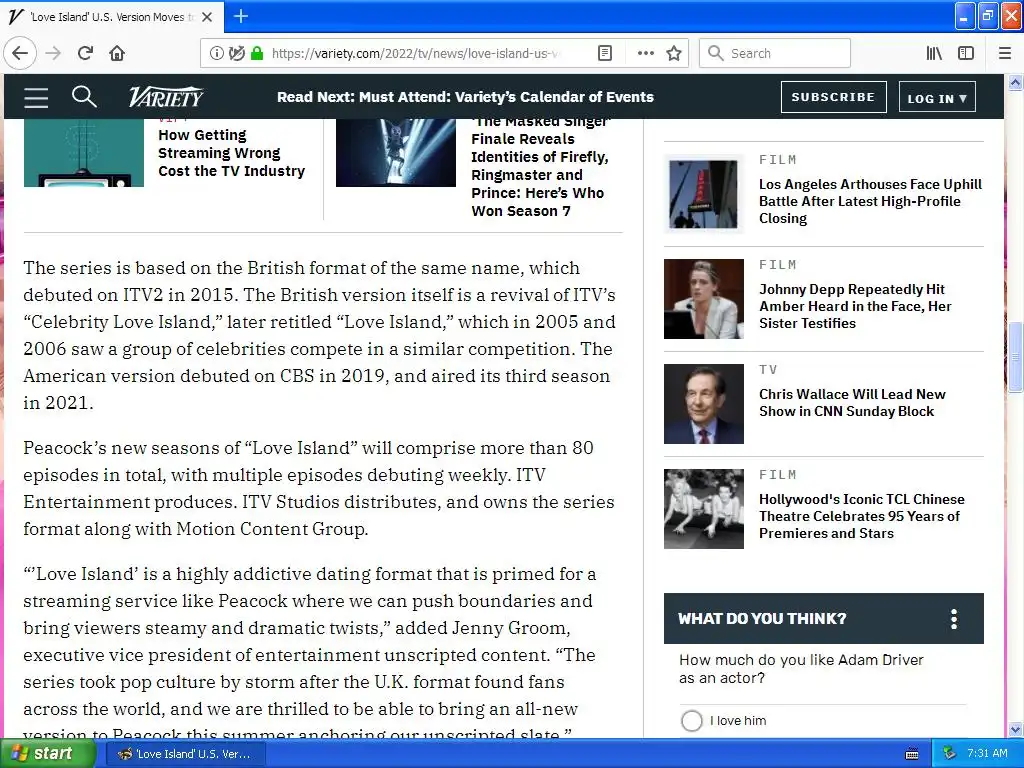Grab the vertical scrollbar thumb
Image resolution: width=1024 pixels, height=768 pixels.
point(1015,357)
